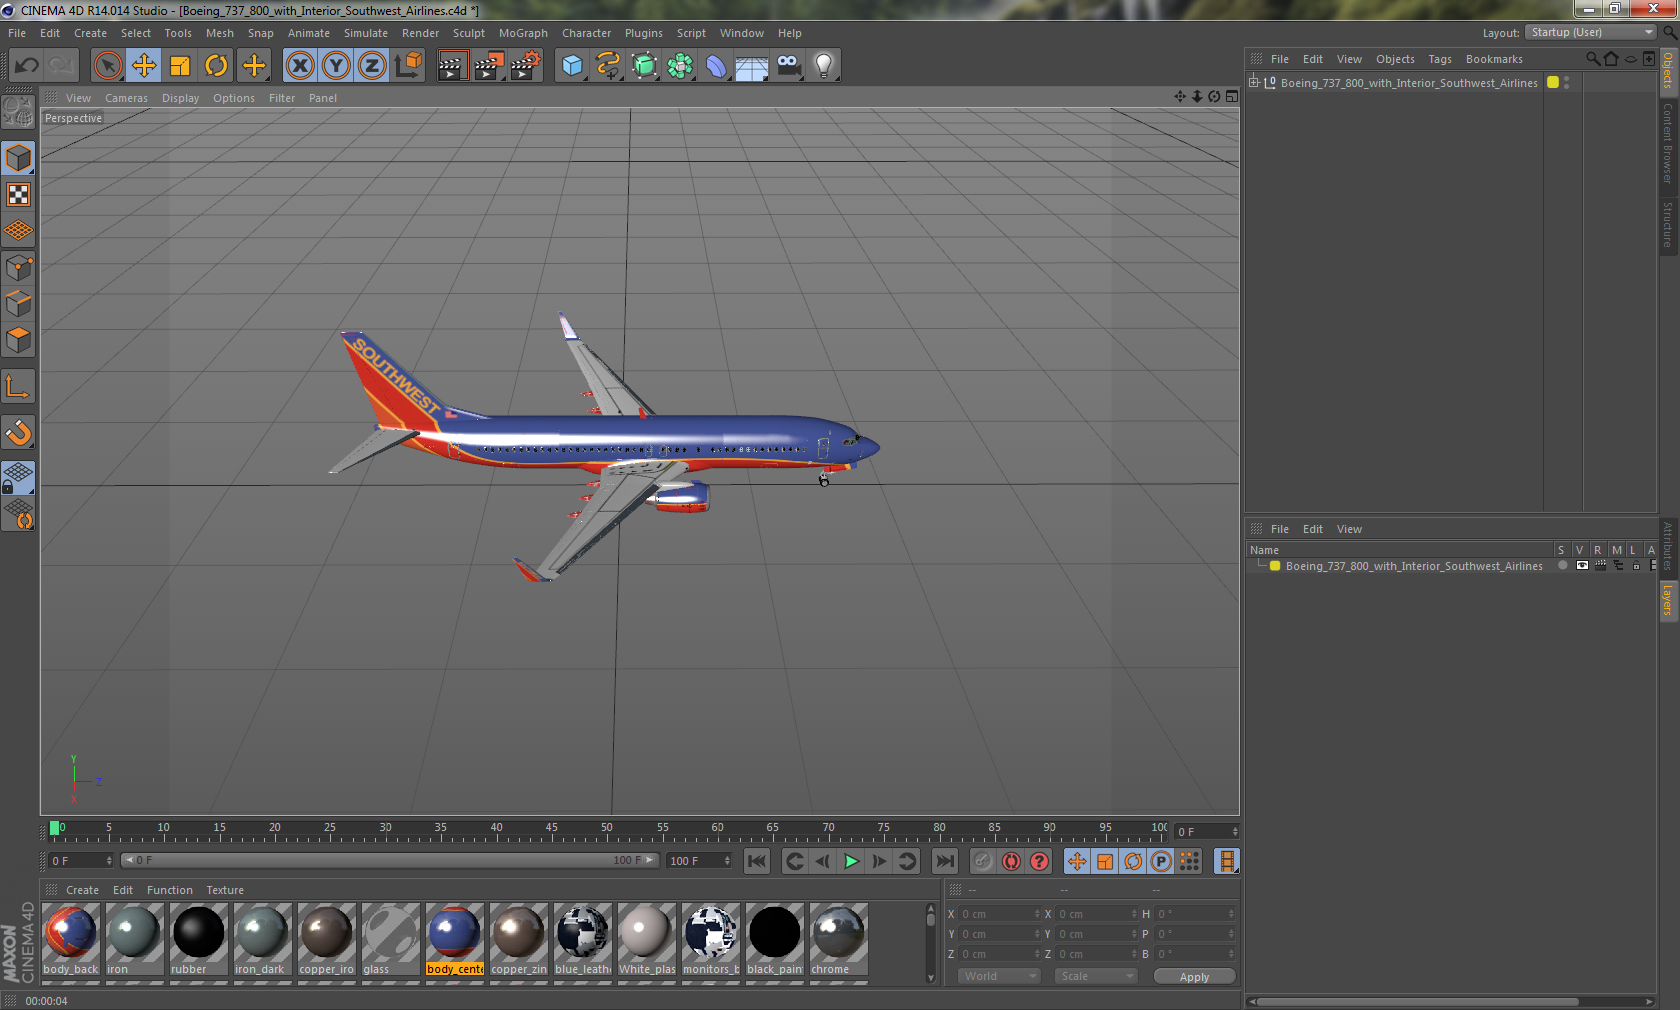Record active objects keyframe
The image size is (1680, 1010).
click(983, 861)
